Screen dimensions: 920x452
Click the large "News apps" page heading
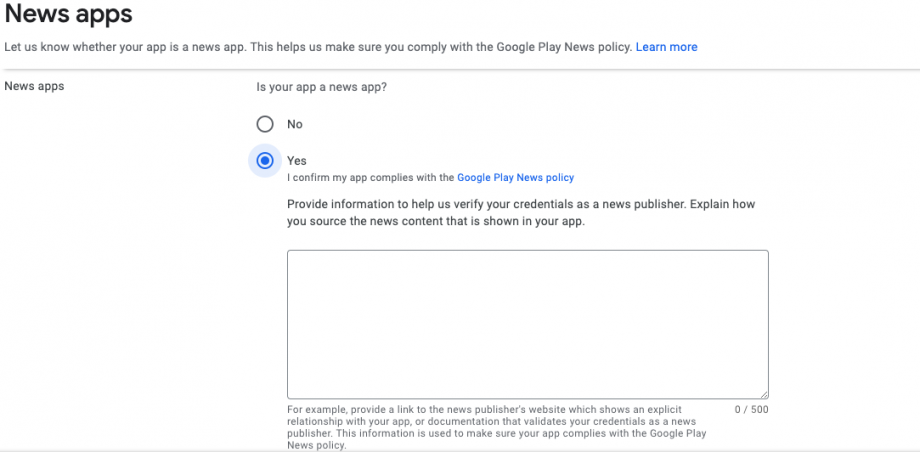click(69, 15)
